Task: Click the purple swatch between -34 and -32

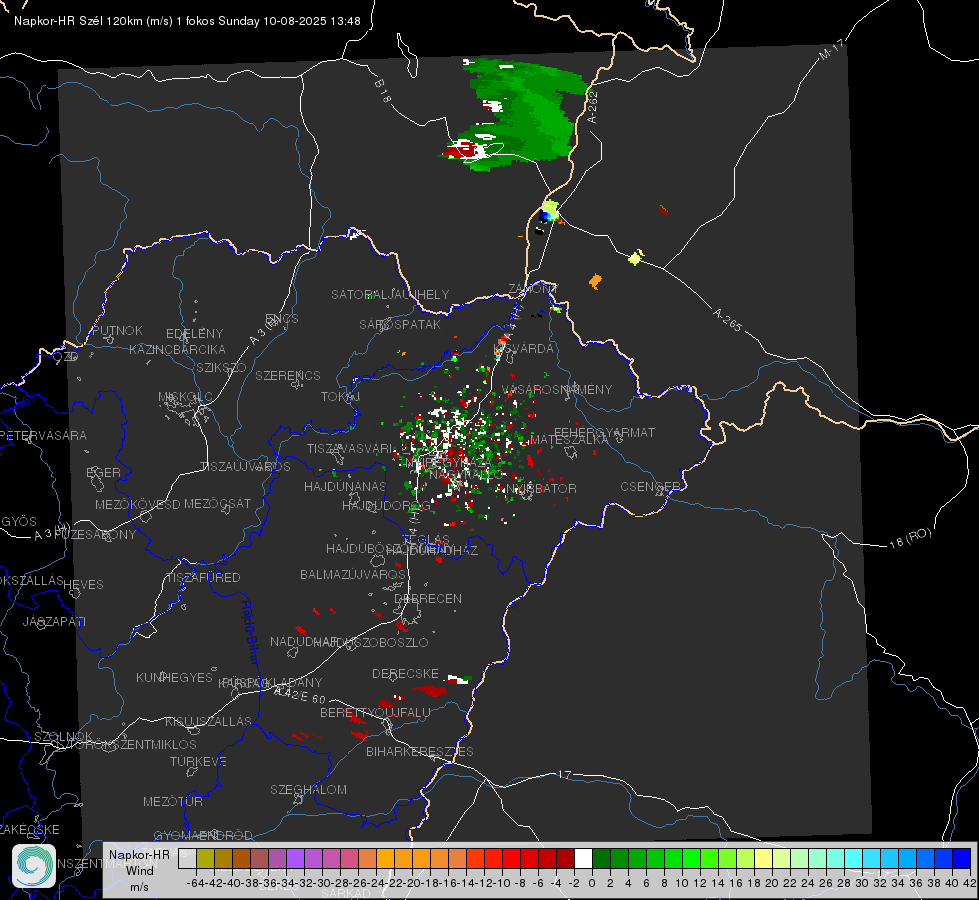Action: [x=295, y=858]
